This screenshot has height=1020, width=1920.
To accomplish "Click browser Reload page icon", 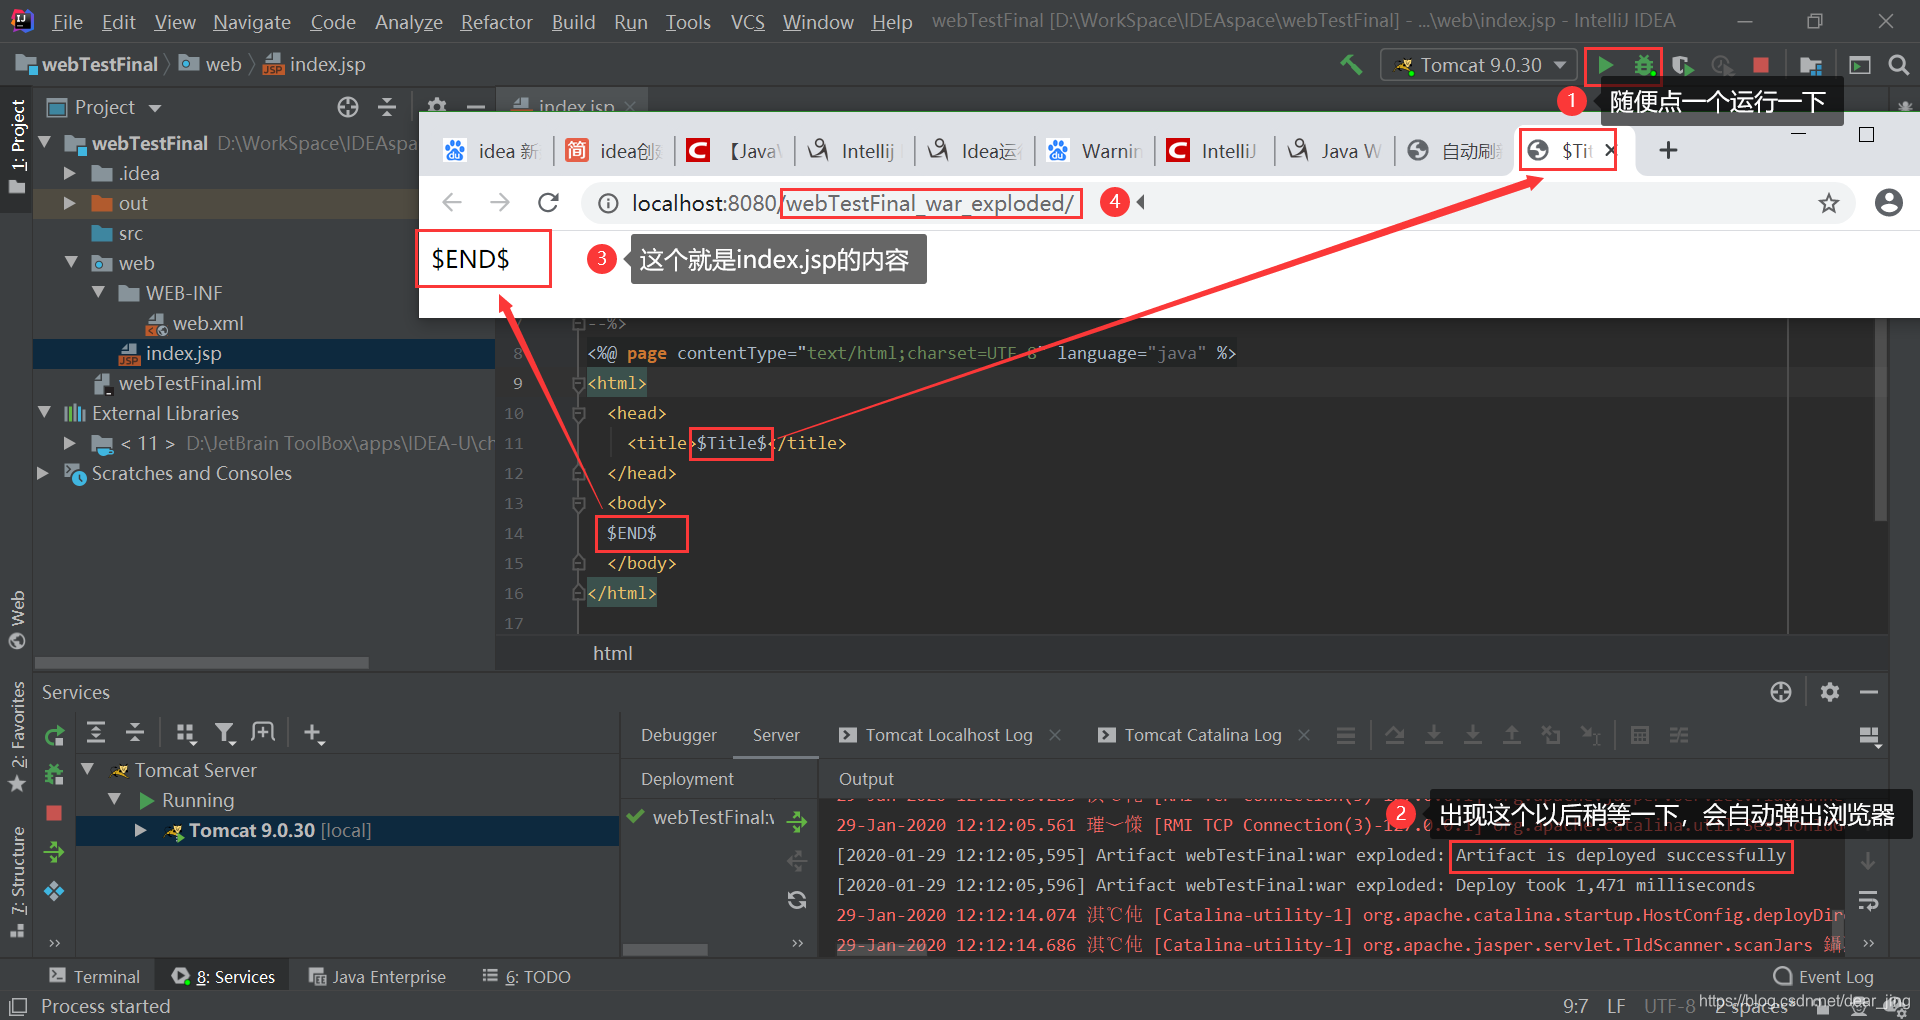I will pyautogui.click(x=548, y=203).
